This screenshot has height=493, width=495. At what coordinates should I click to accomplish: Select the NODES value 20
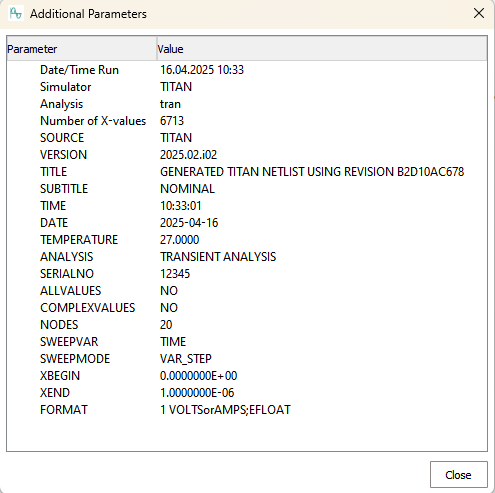click(x=166, y=325)
